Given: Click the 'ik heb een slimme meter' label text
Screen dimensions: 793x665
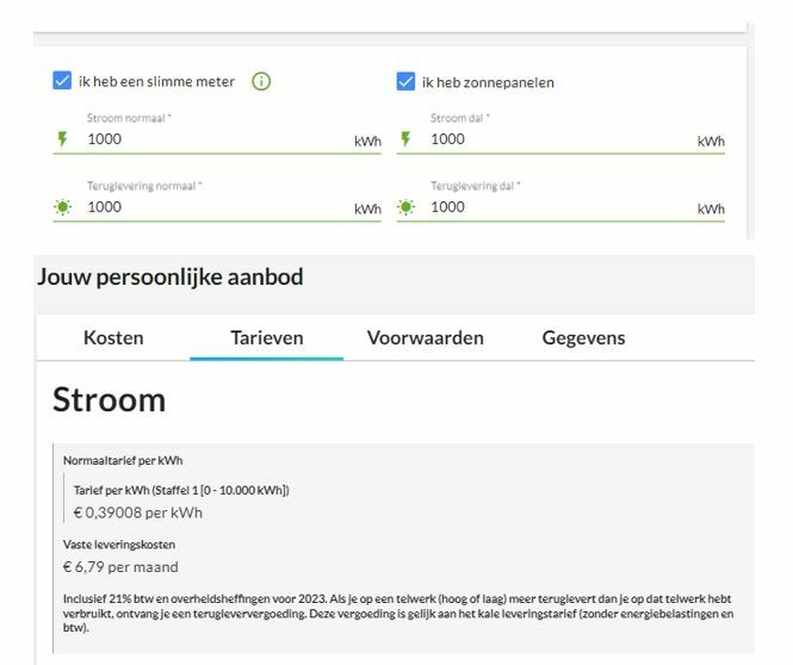Looking at the screenshot, I should tap(157, 81).
